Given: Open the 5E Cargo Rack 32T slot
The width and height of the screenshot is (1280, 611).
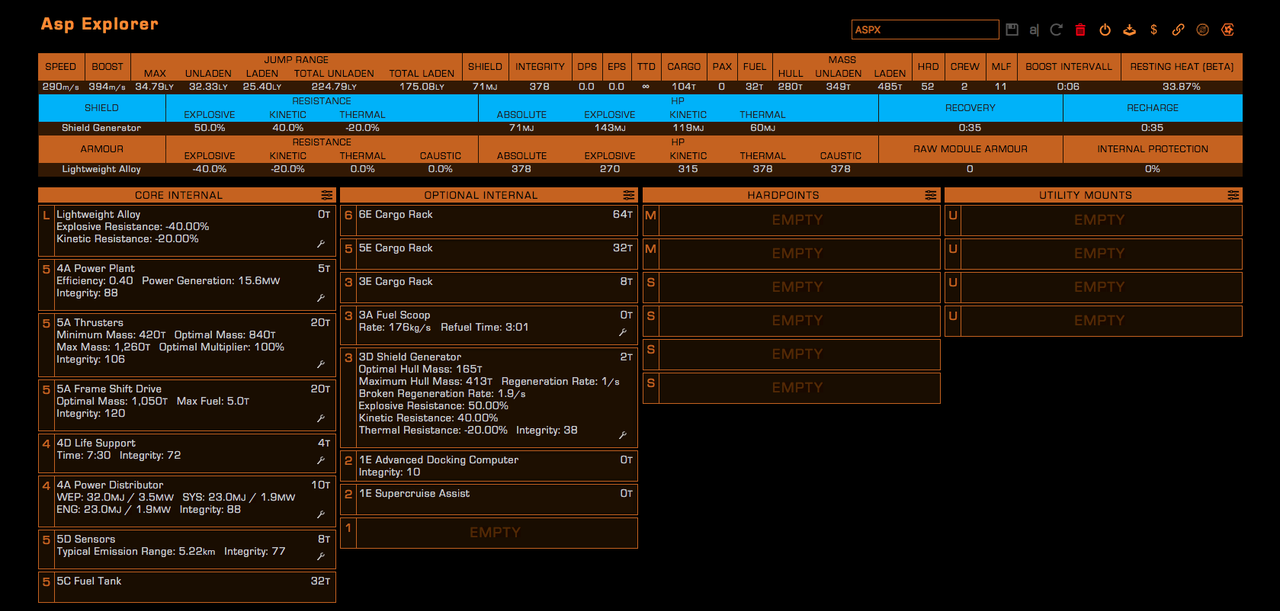Looking at the screenshot, I should pos(489,254).
